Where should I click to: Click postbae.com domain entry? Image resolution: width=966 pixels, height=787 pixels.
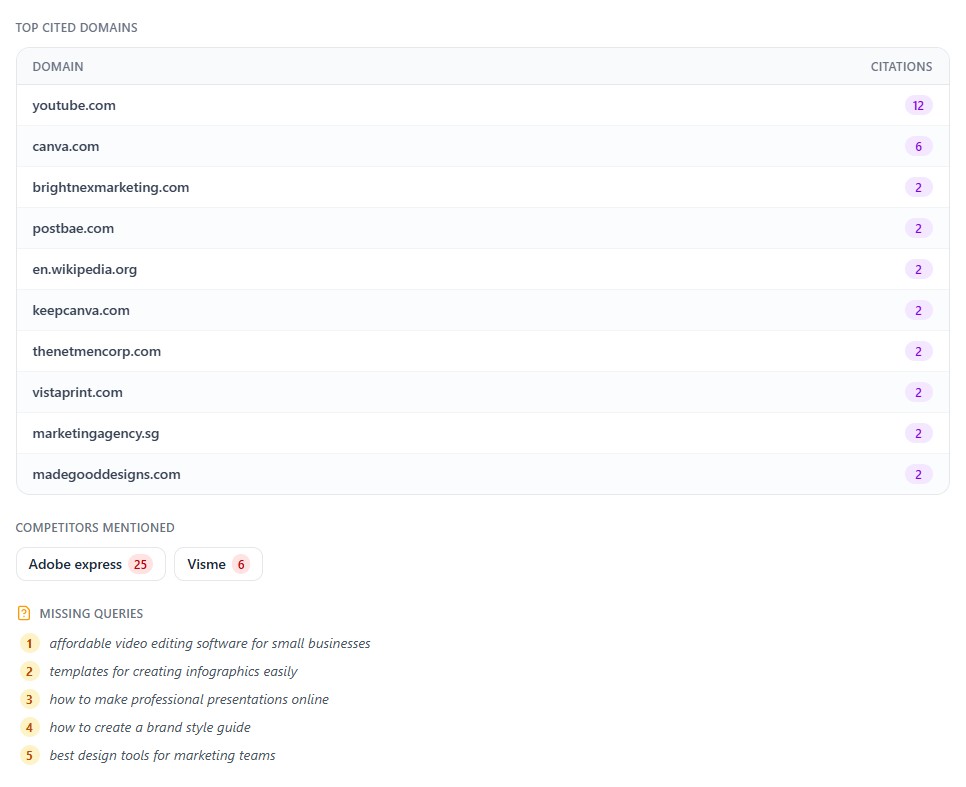[x=73, y=229]
